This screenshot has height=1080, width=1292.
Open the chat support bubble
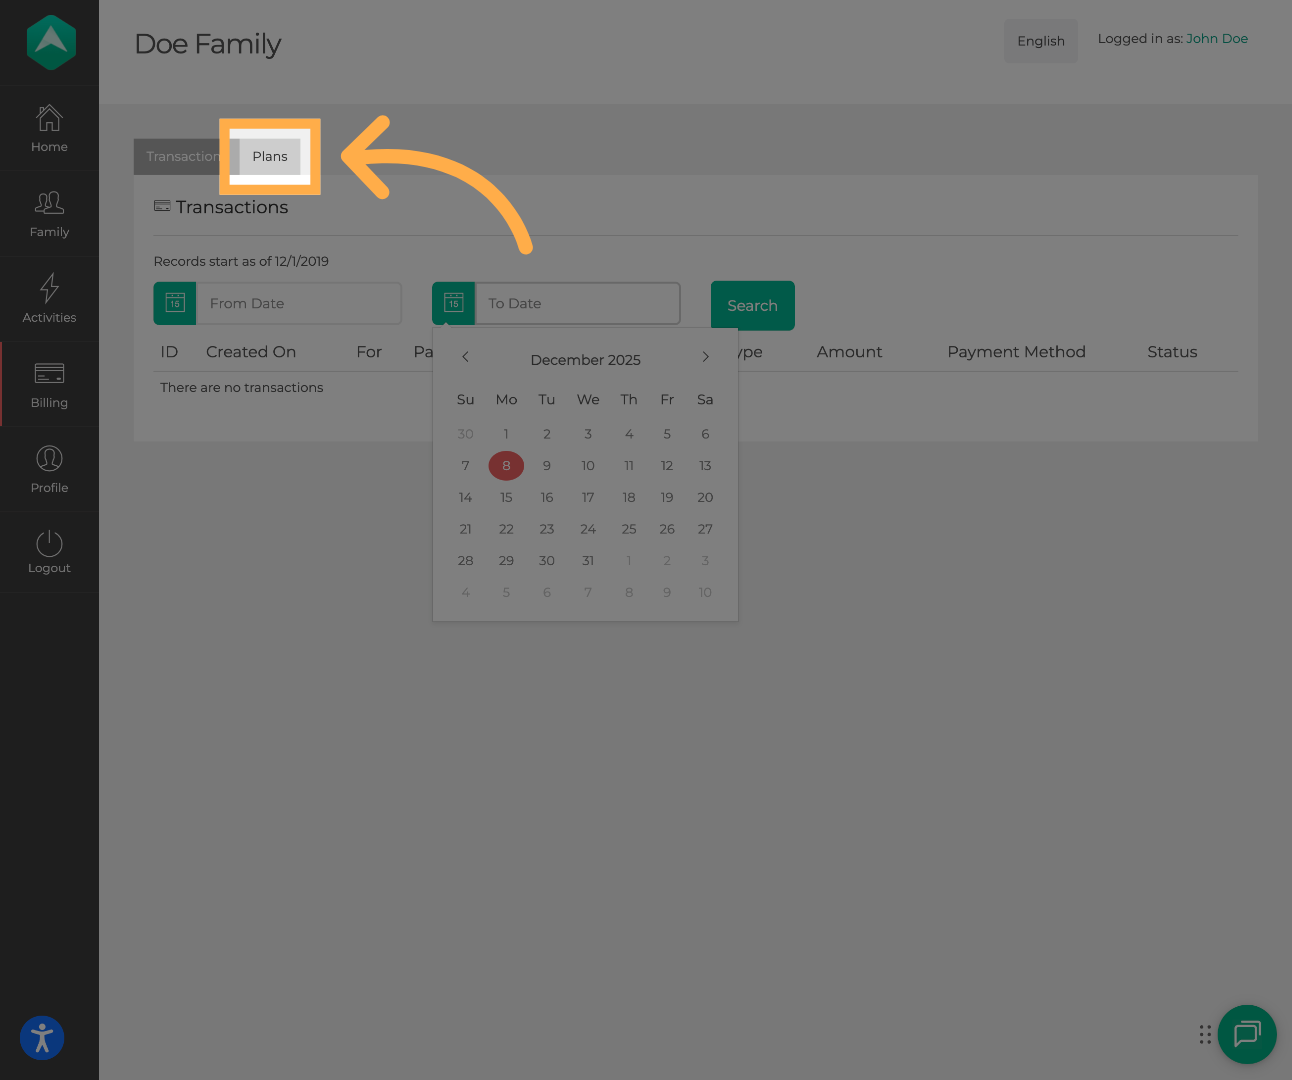[x=1247, y=1034]
